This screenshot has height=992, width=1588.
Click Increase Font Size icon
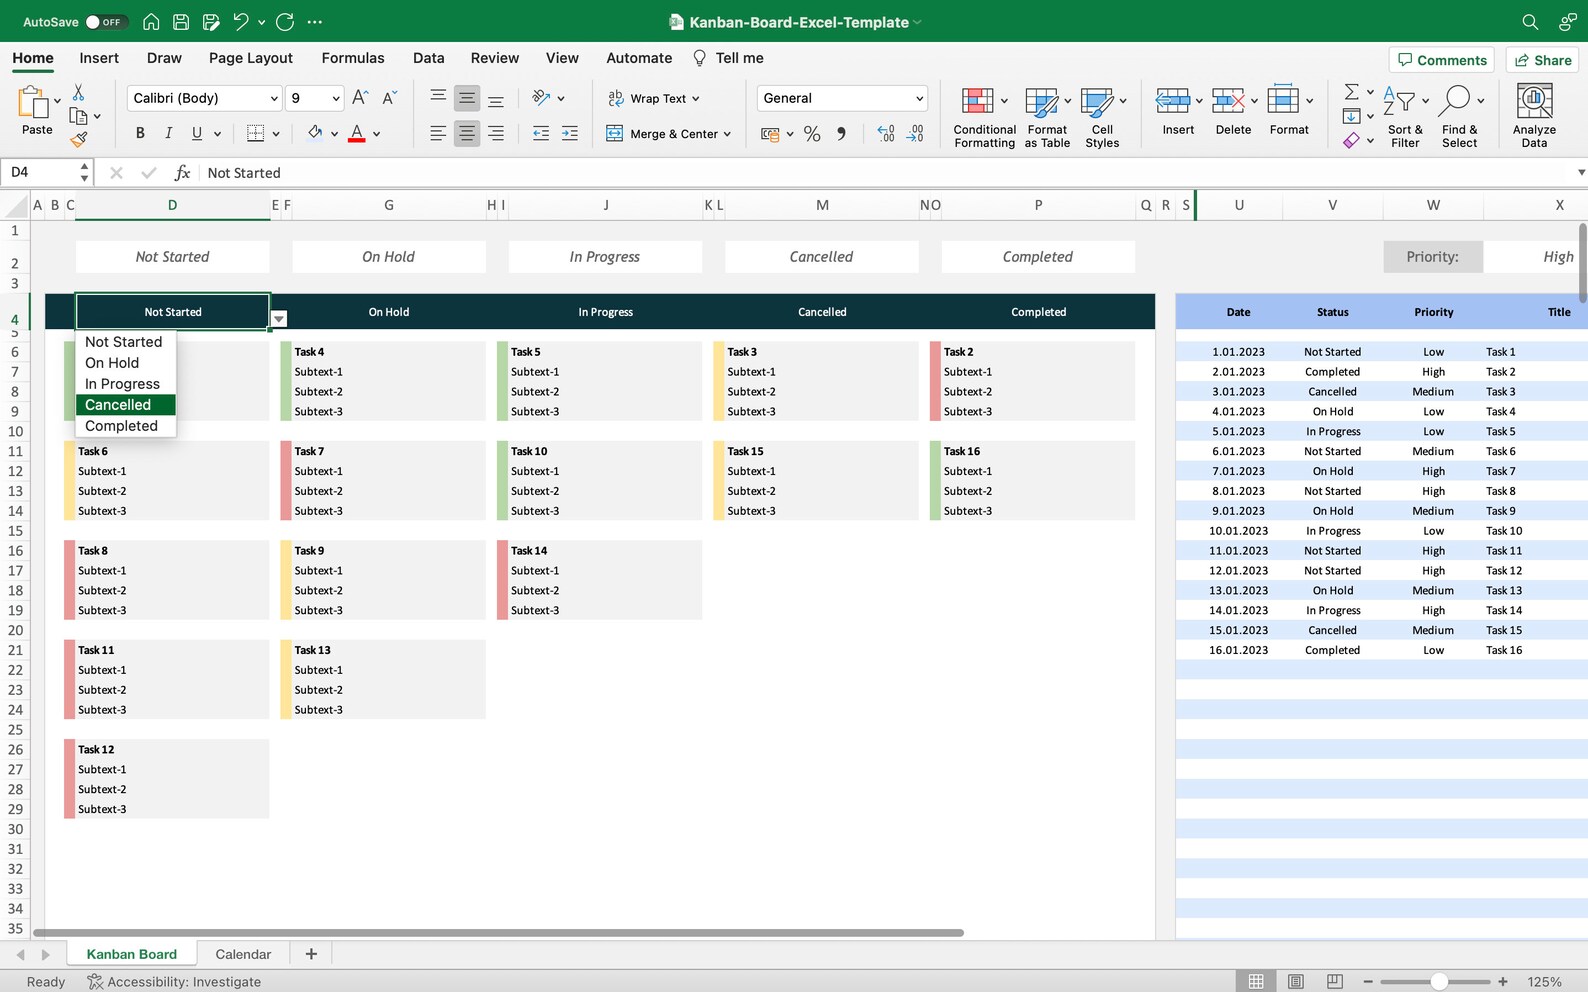tap(361, 97)
